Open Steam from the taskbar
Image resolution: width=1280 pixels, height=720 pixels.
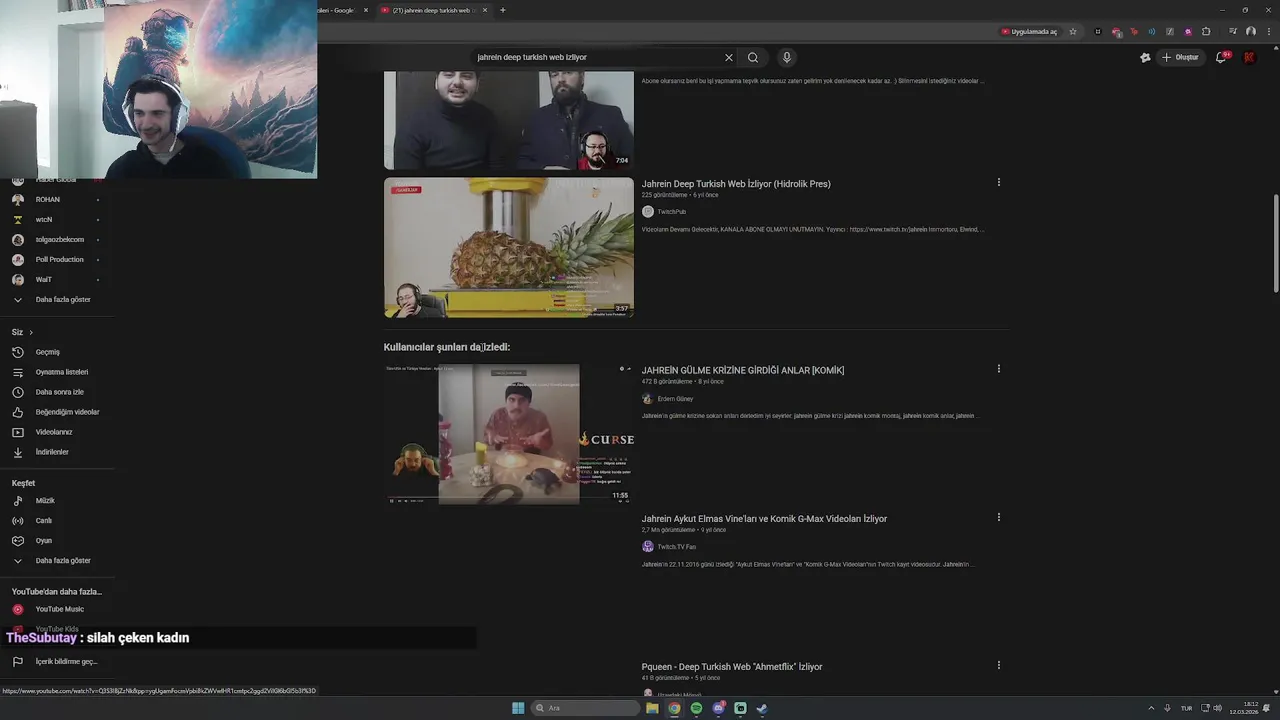point(762,708)
